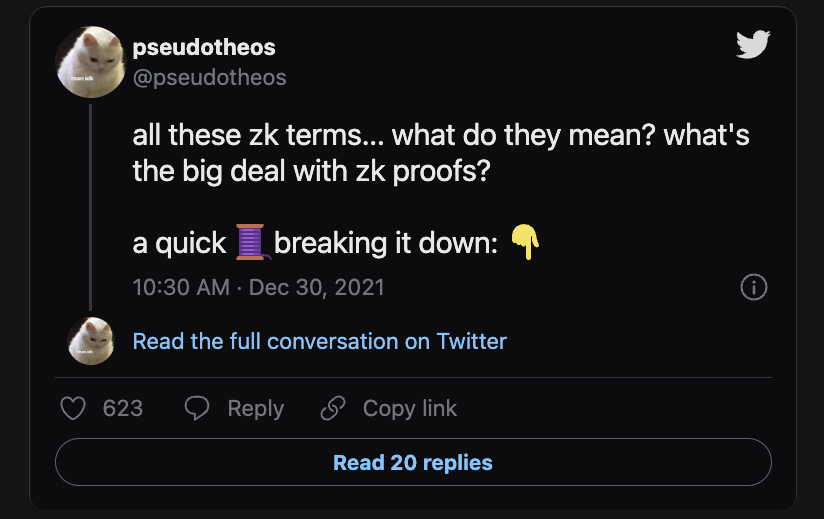Open Read the full conversation on Twitter

pyautogui.click(x=319, y=341)
